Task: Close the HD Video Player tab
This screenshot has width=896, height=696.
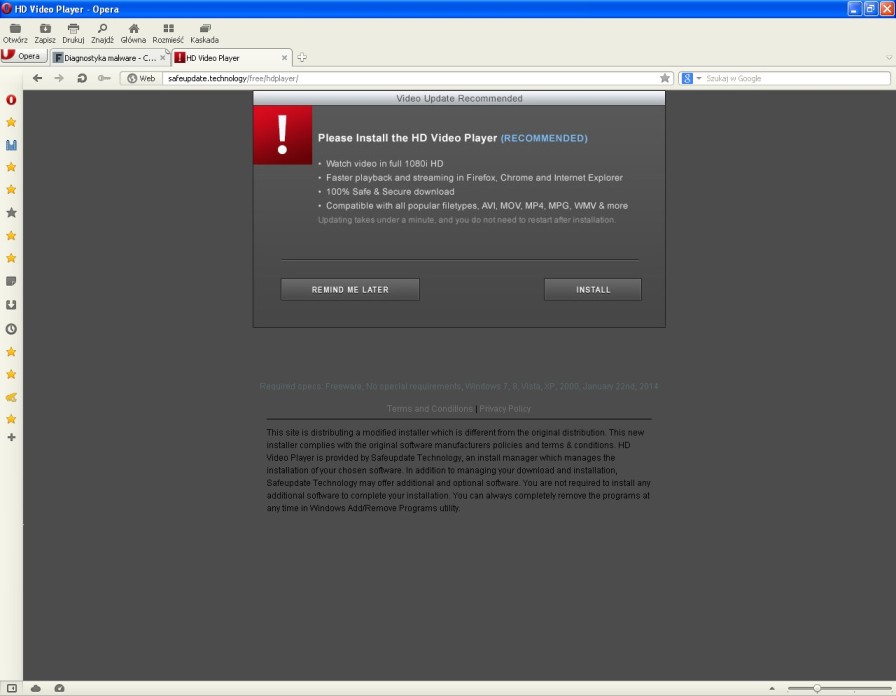Action: point(284,58)
